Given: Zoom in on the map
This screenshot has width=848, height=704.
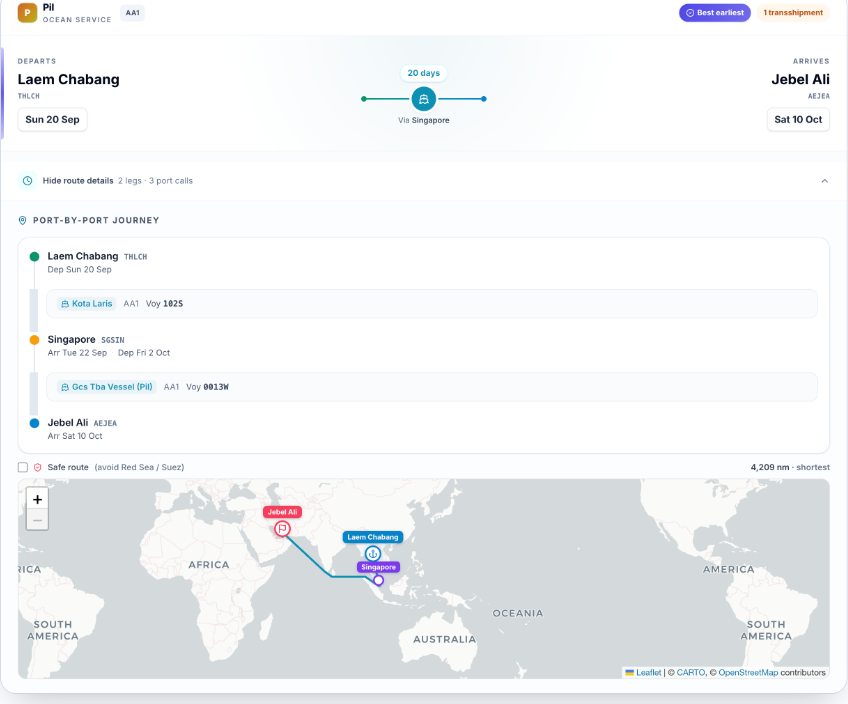Looking at the screenshot, I should point(37,499).
